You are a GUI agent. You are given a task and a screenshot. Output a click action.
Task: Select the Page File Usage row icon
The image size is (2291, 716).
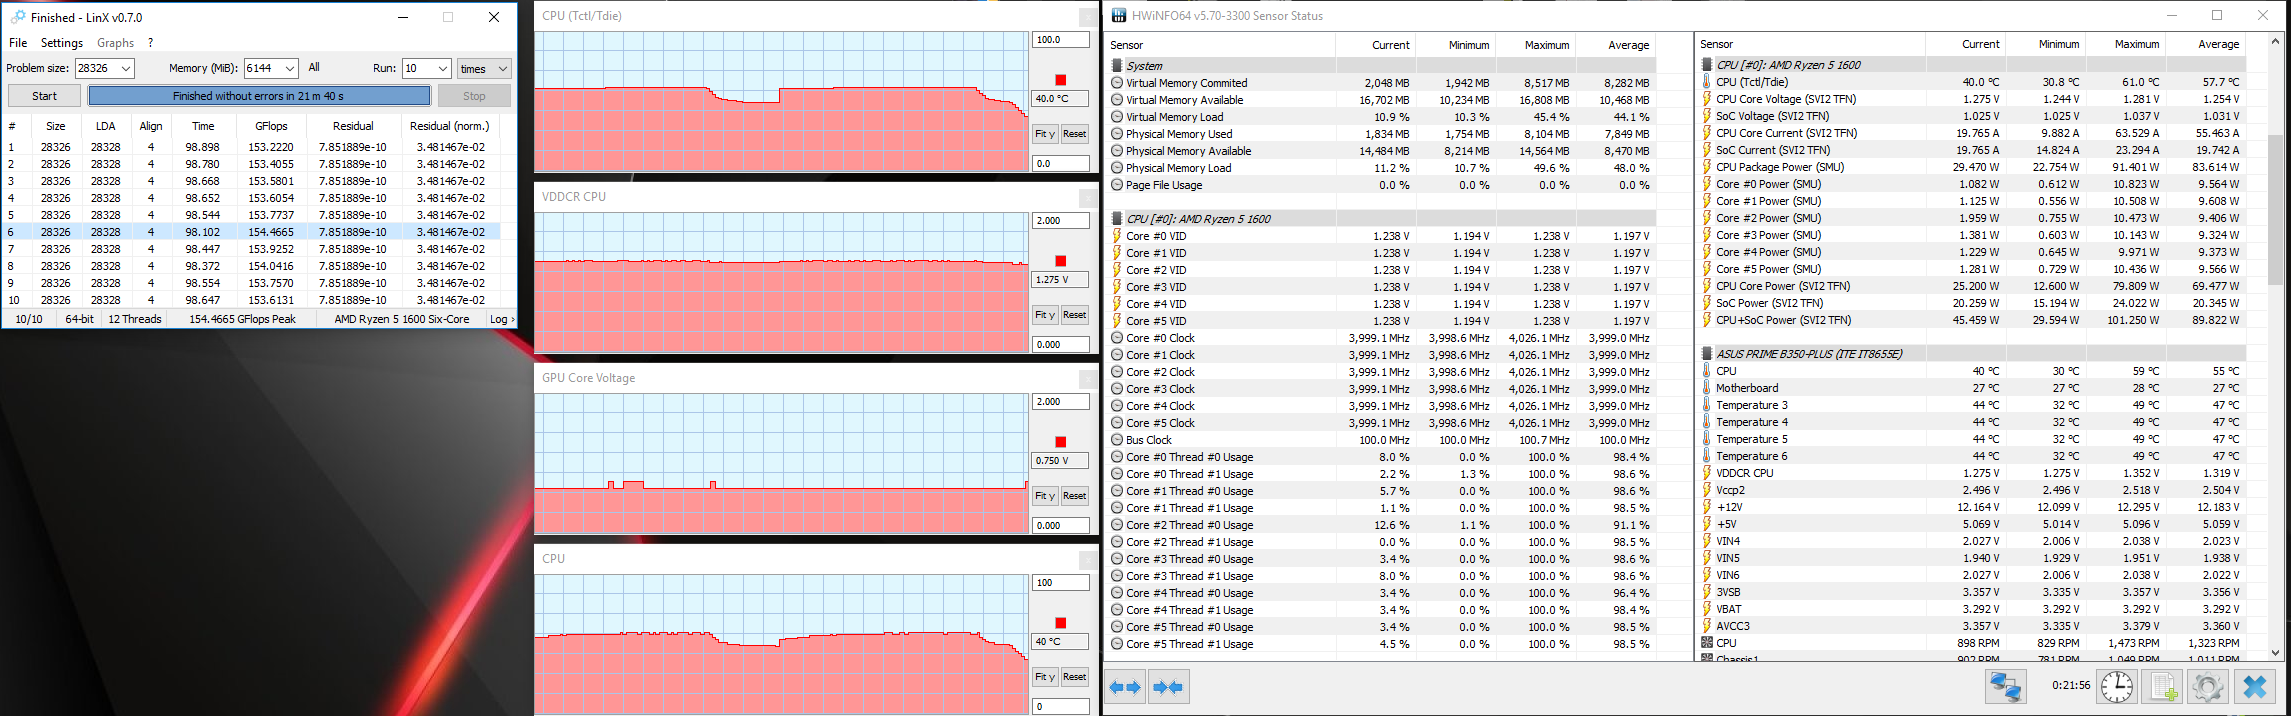tap(1117, 185)
